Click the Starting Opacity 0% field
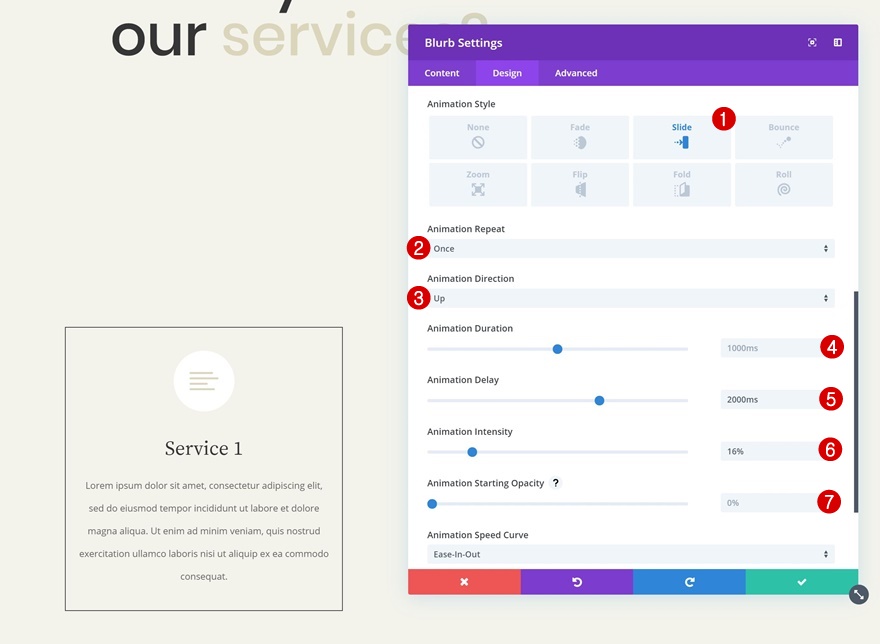This screenshot has height=644, width=880. pos(777,503)
